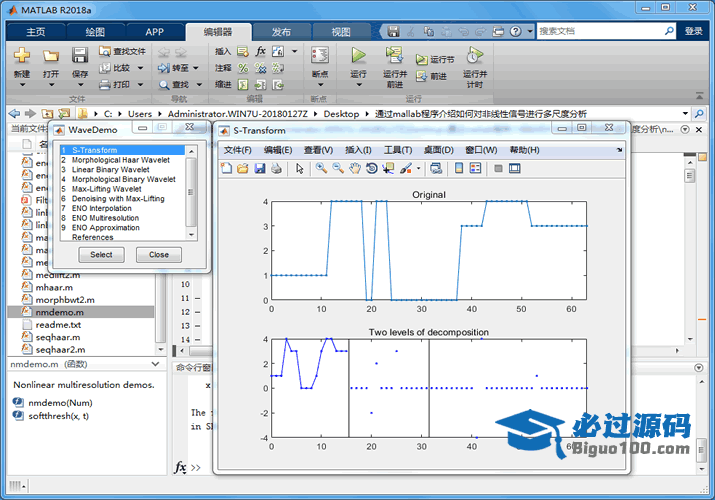The height and width of the screenshot is (500, 715).
Task: Click Open File icon in S-Transform toolbar
Action: pyautogui.click(x=243, y=168)
